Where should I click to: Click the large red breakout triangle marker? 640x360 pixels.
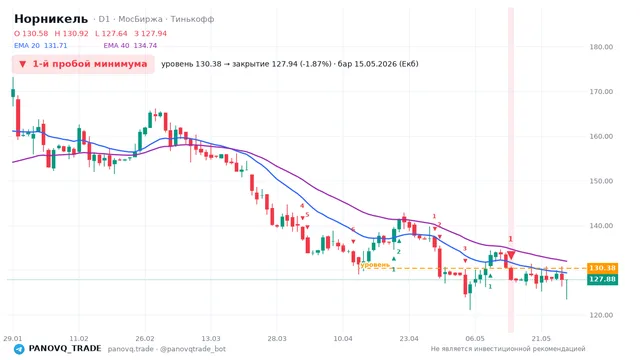pyautogui.click(x=511, y=255)
